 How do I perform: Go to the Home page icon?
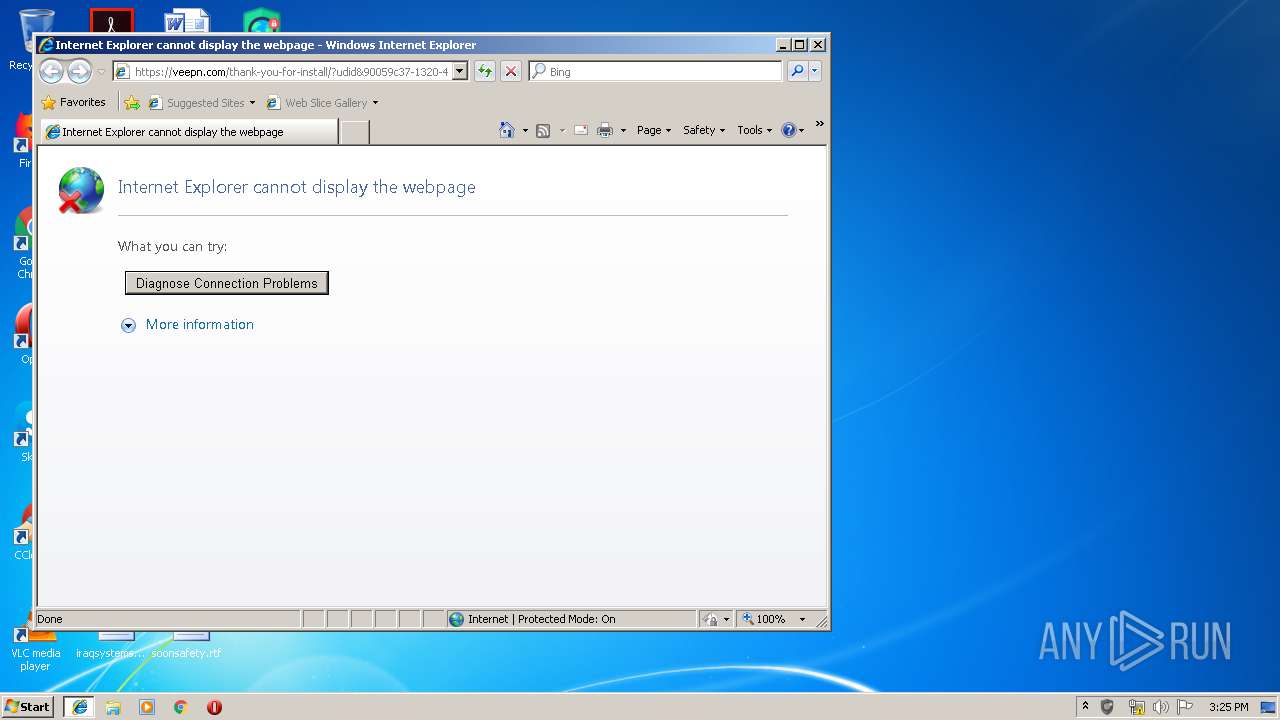[507, 130]
